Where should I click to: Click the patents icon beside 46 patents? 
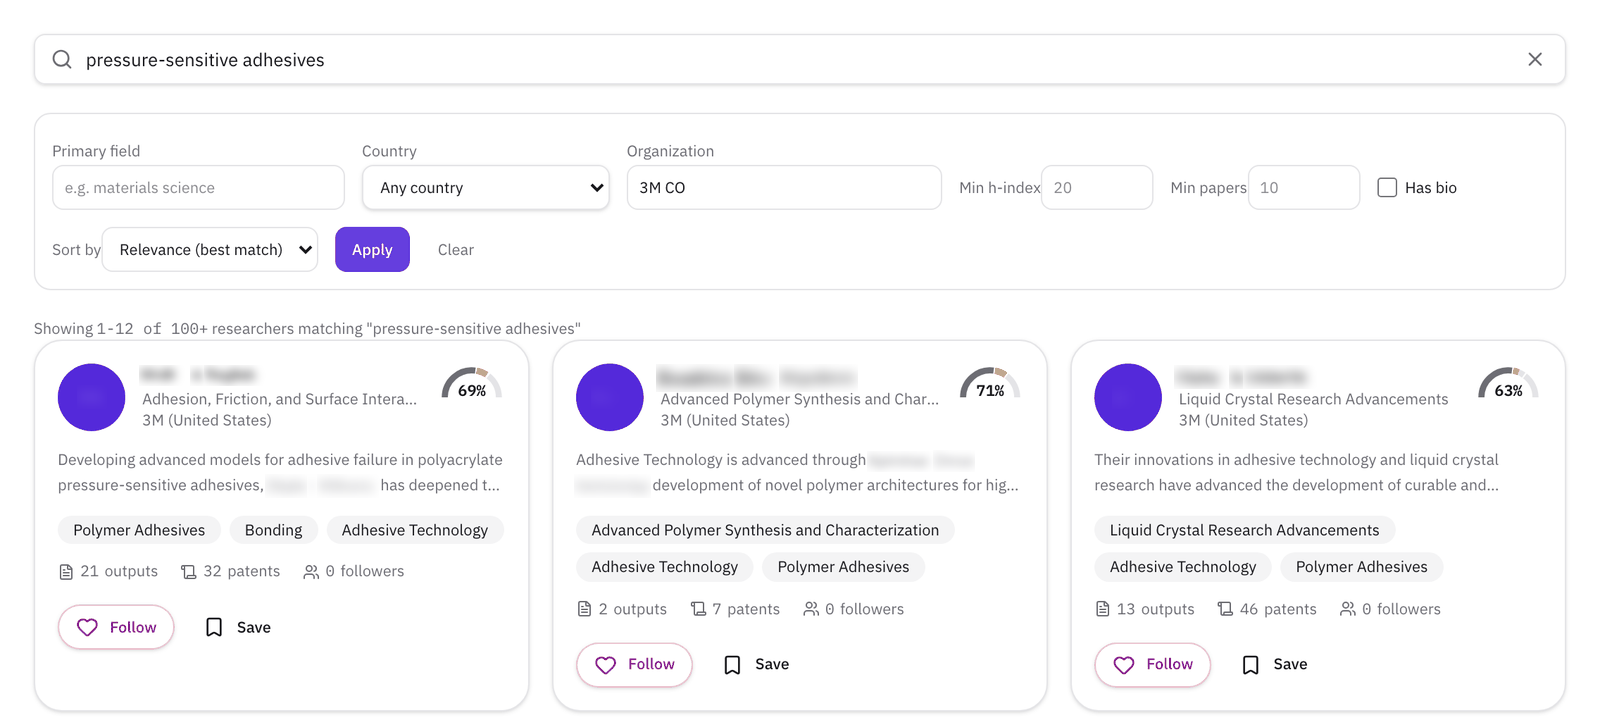(x=1225, y=609)
